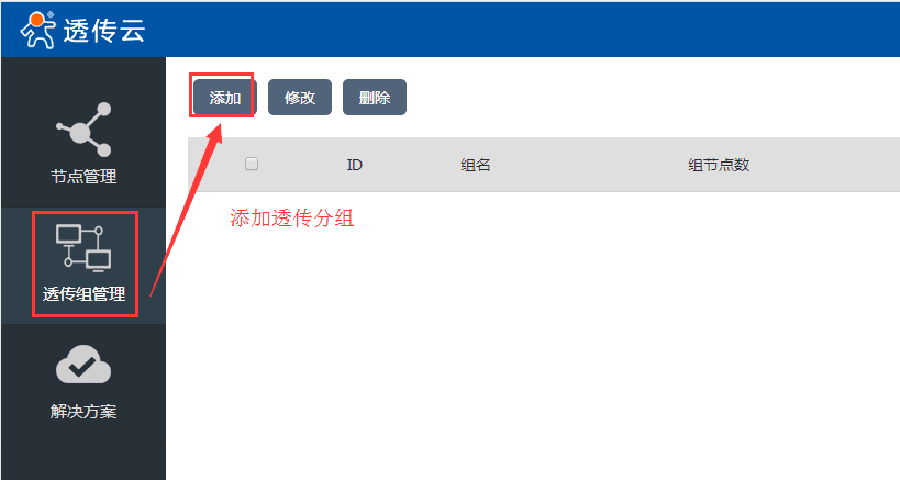Sort by the ID column header
Screen dimensions: 900x480
tap(354, 165)
